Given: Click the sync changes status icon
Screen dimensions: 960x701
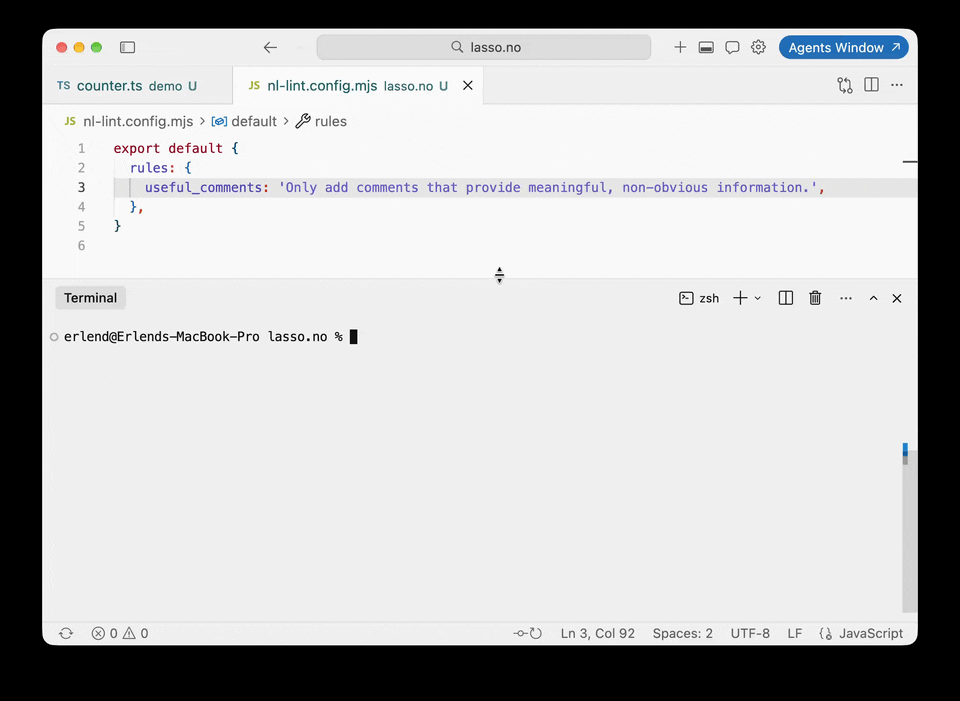Looking at the screenshot, I should click(66, 633).
